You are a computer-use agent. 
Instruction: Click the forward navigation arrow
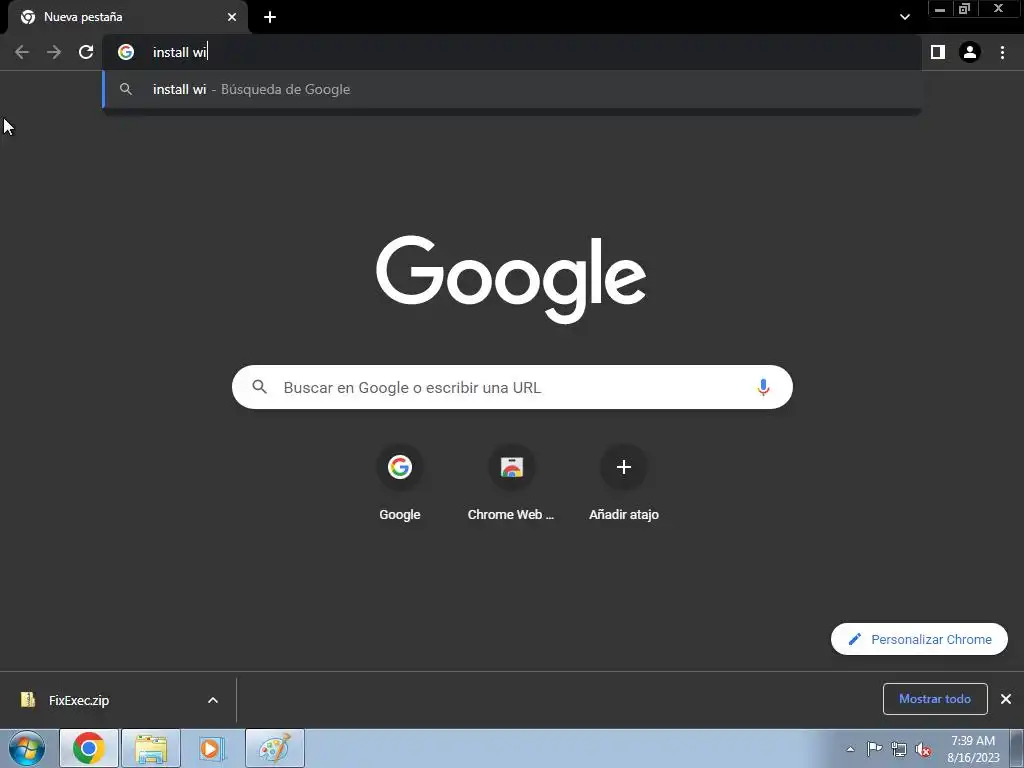point(54,52)
